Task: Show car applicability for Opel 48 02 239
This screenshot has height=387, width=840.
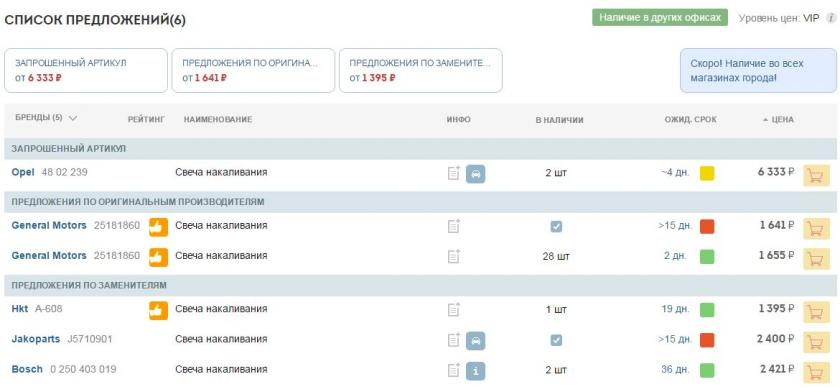Action: (476, 174)
